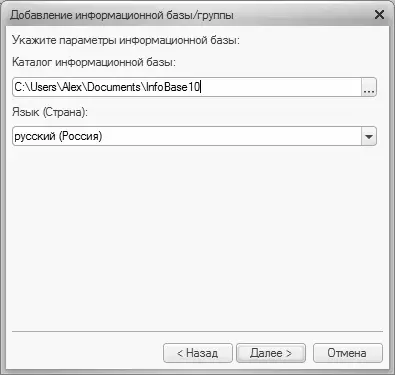Click the Язык (Страна) label
The width and height of the screenshot is (395, 375).
(x=50, y=112)
